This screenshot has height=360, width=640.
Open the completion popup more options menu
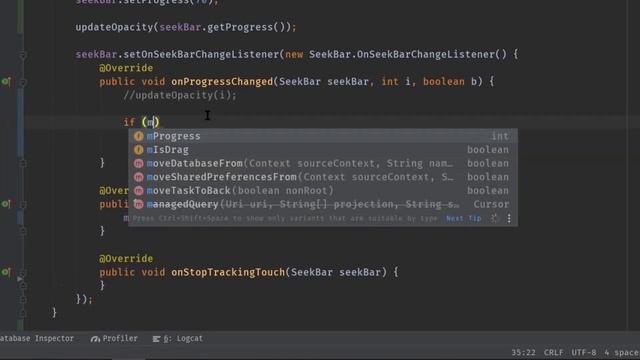(509, 218)
